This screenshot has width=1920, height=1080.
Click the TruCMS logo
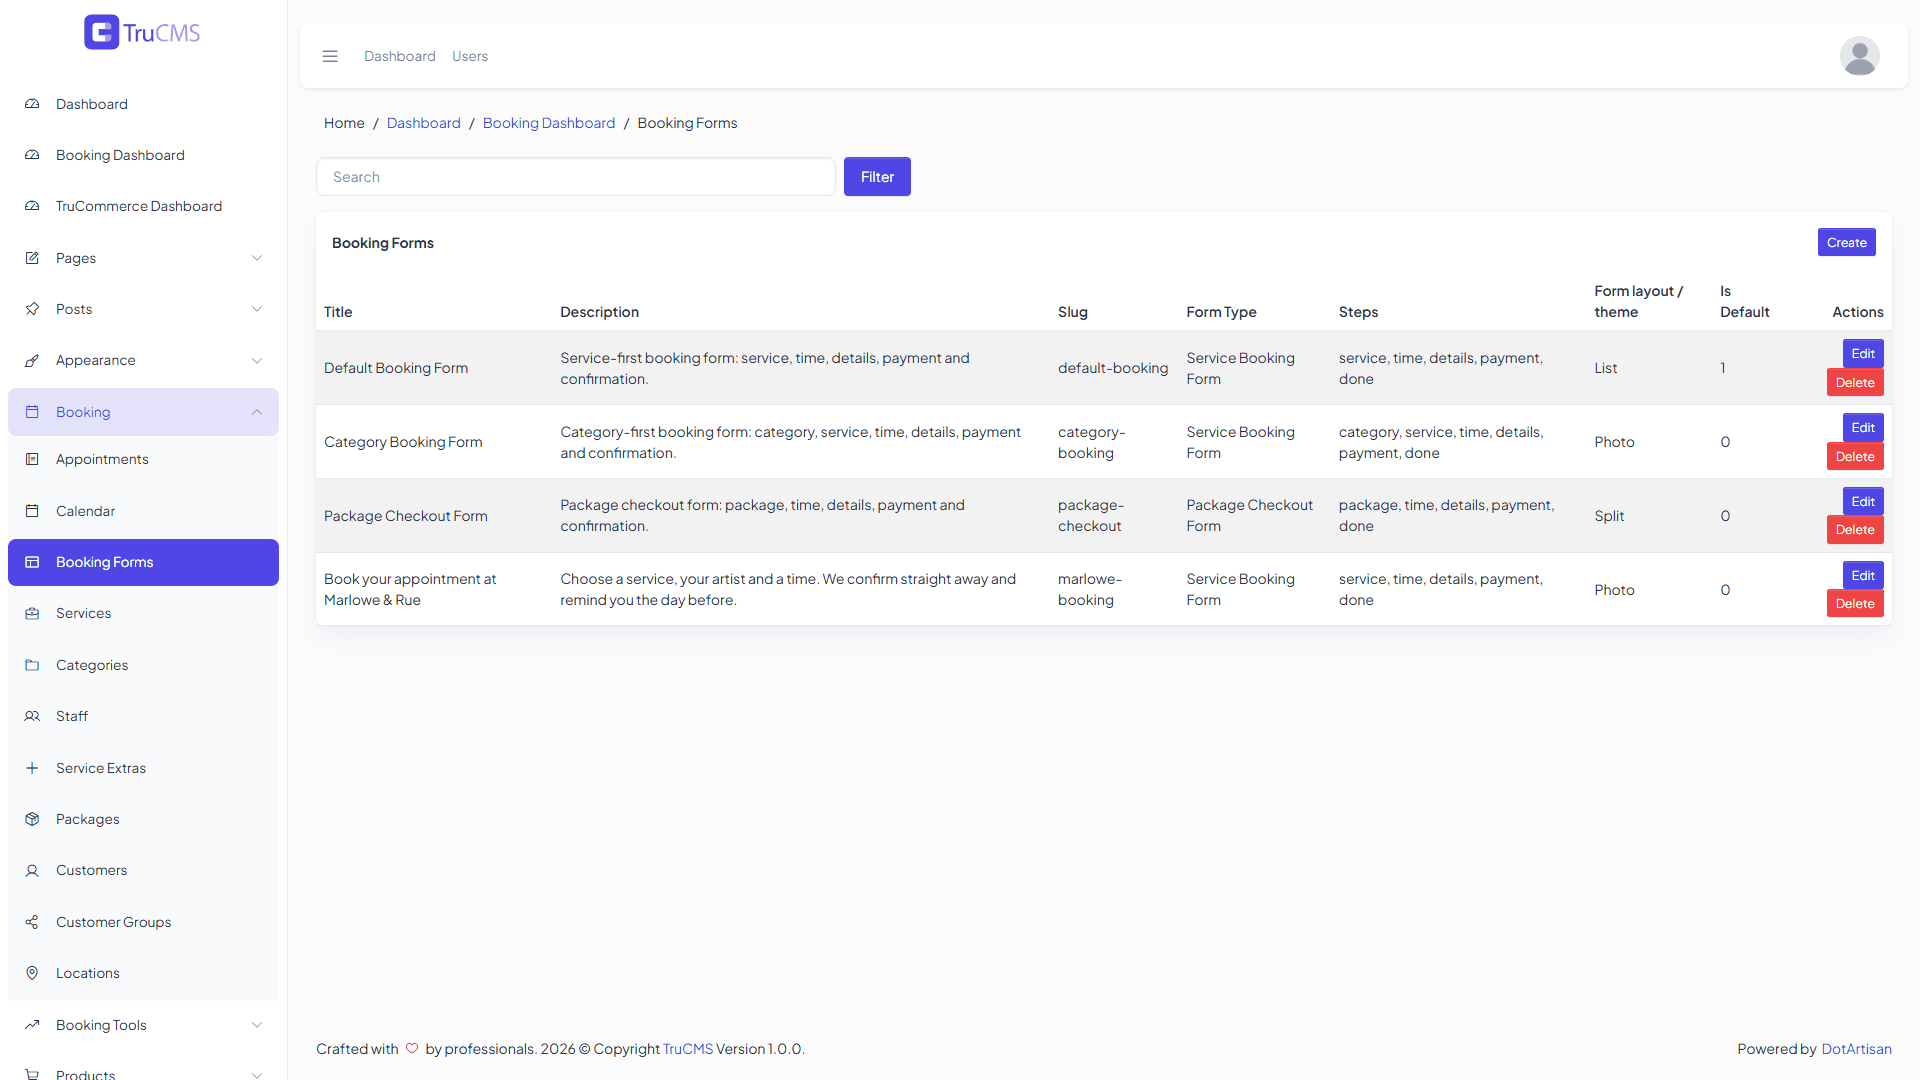pos(142,32)
